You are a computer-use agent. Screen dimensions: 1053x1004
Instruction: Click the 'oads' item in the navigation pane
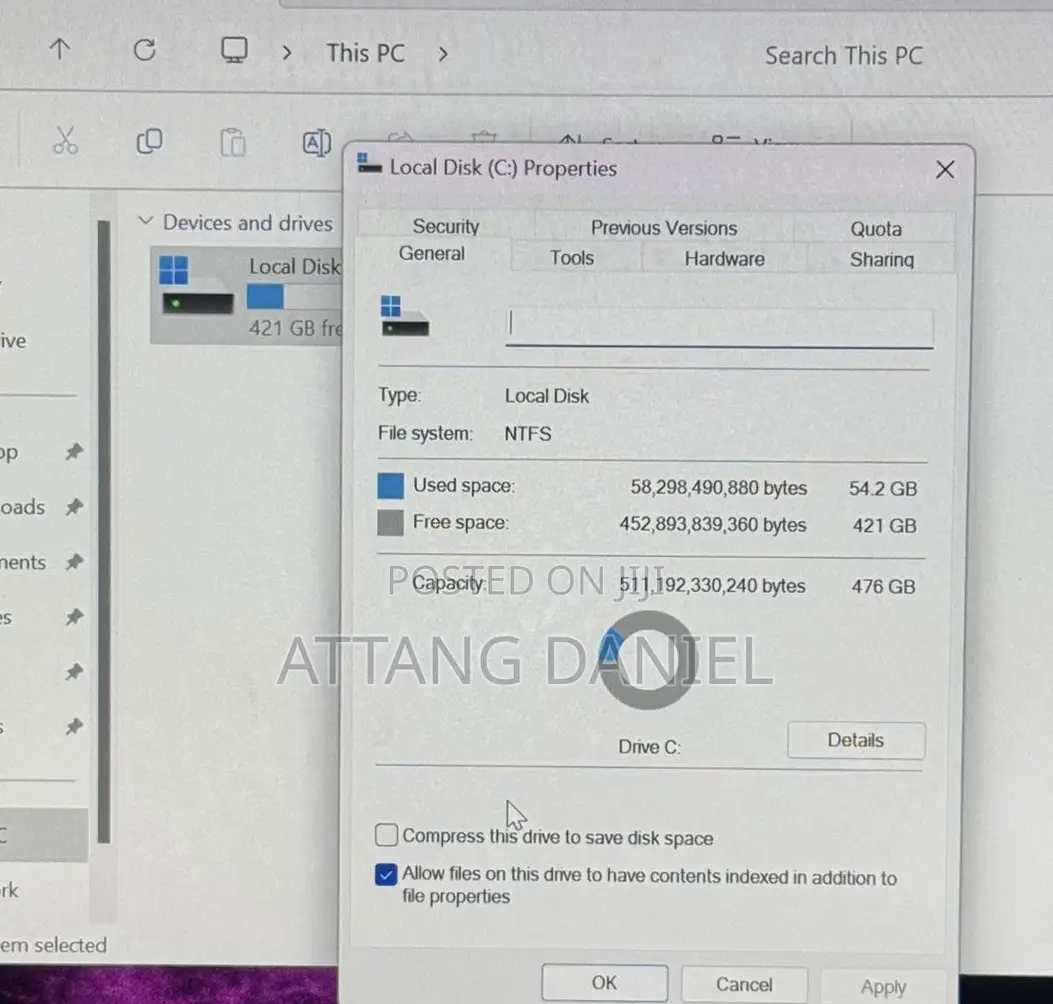coord(22,507)
